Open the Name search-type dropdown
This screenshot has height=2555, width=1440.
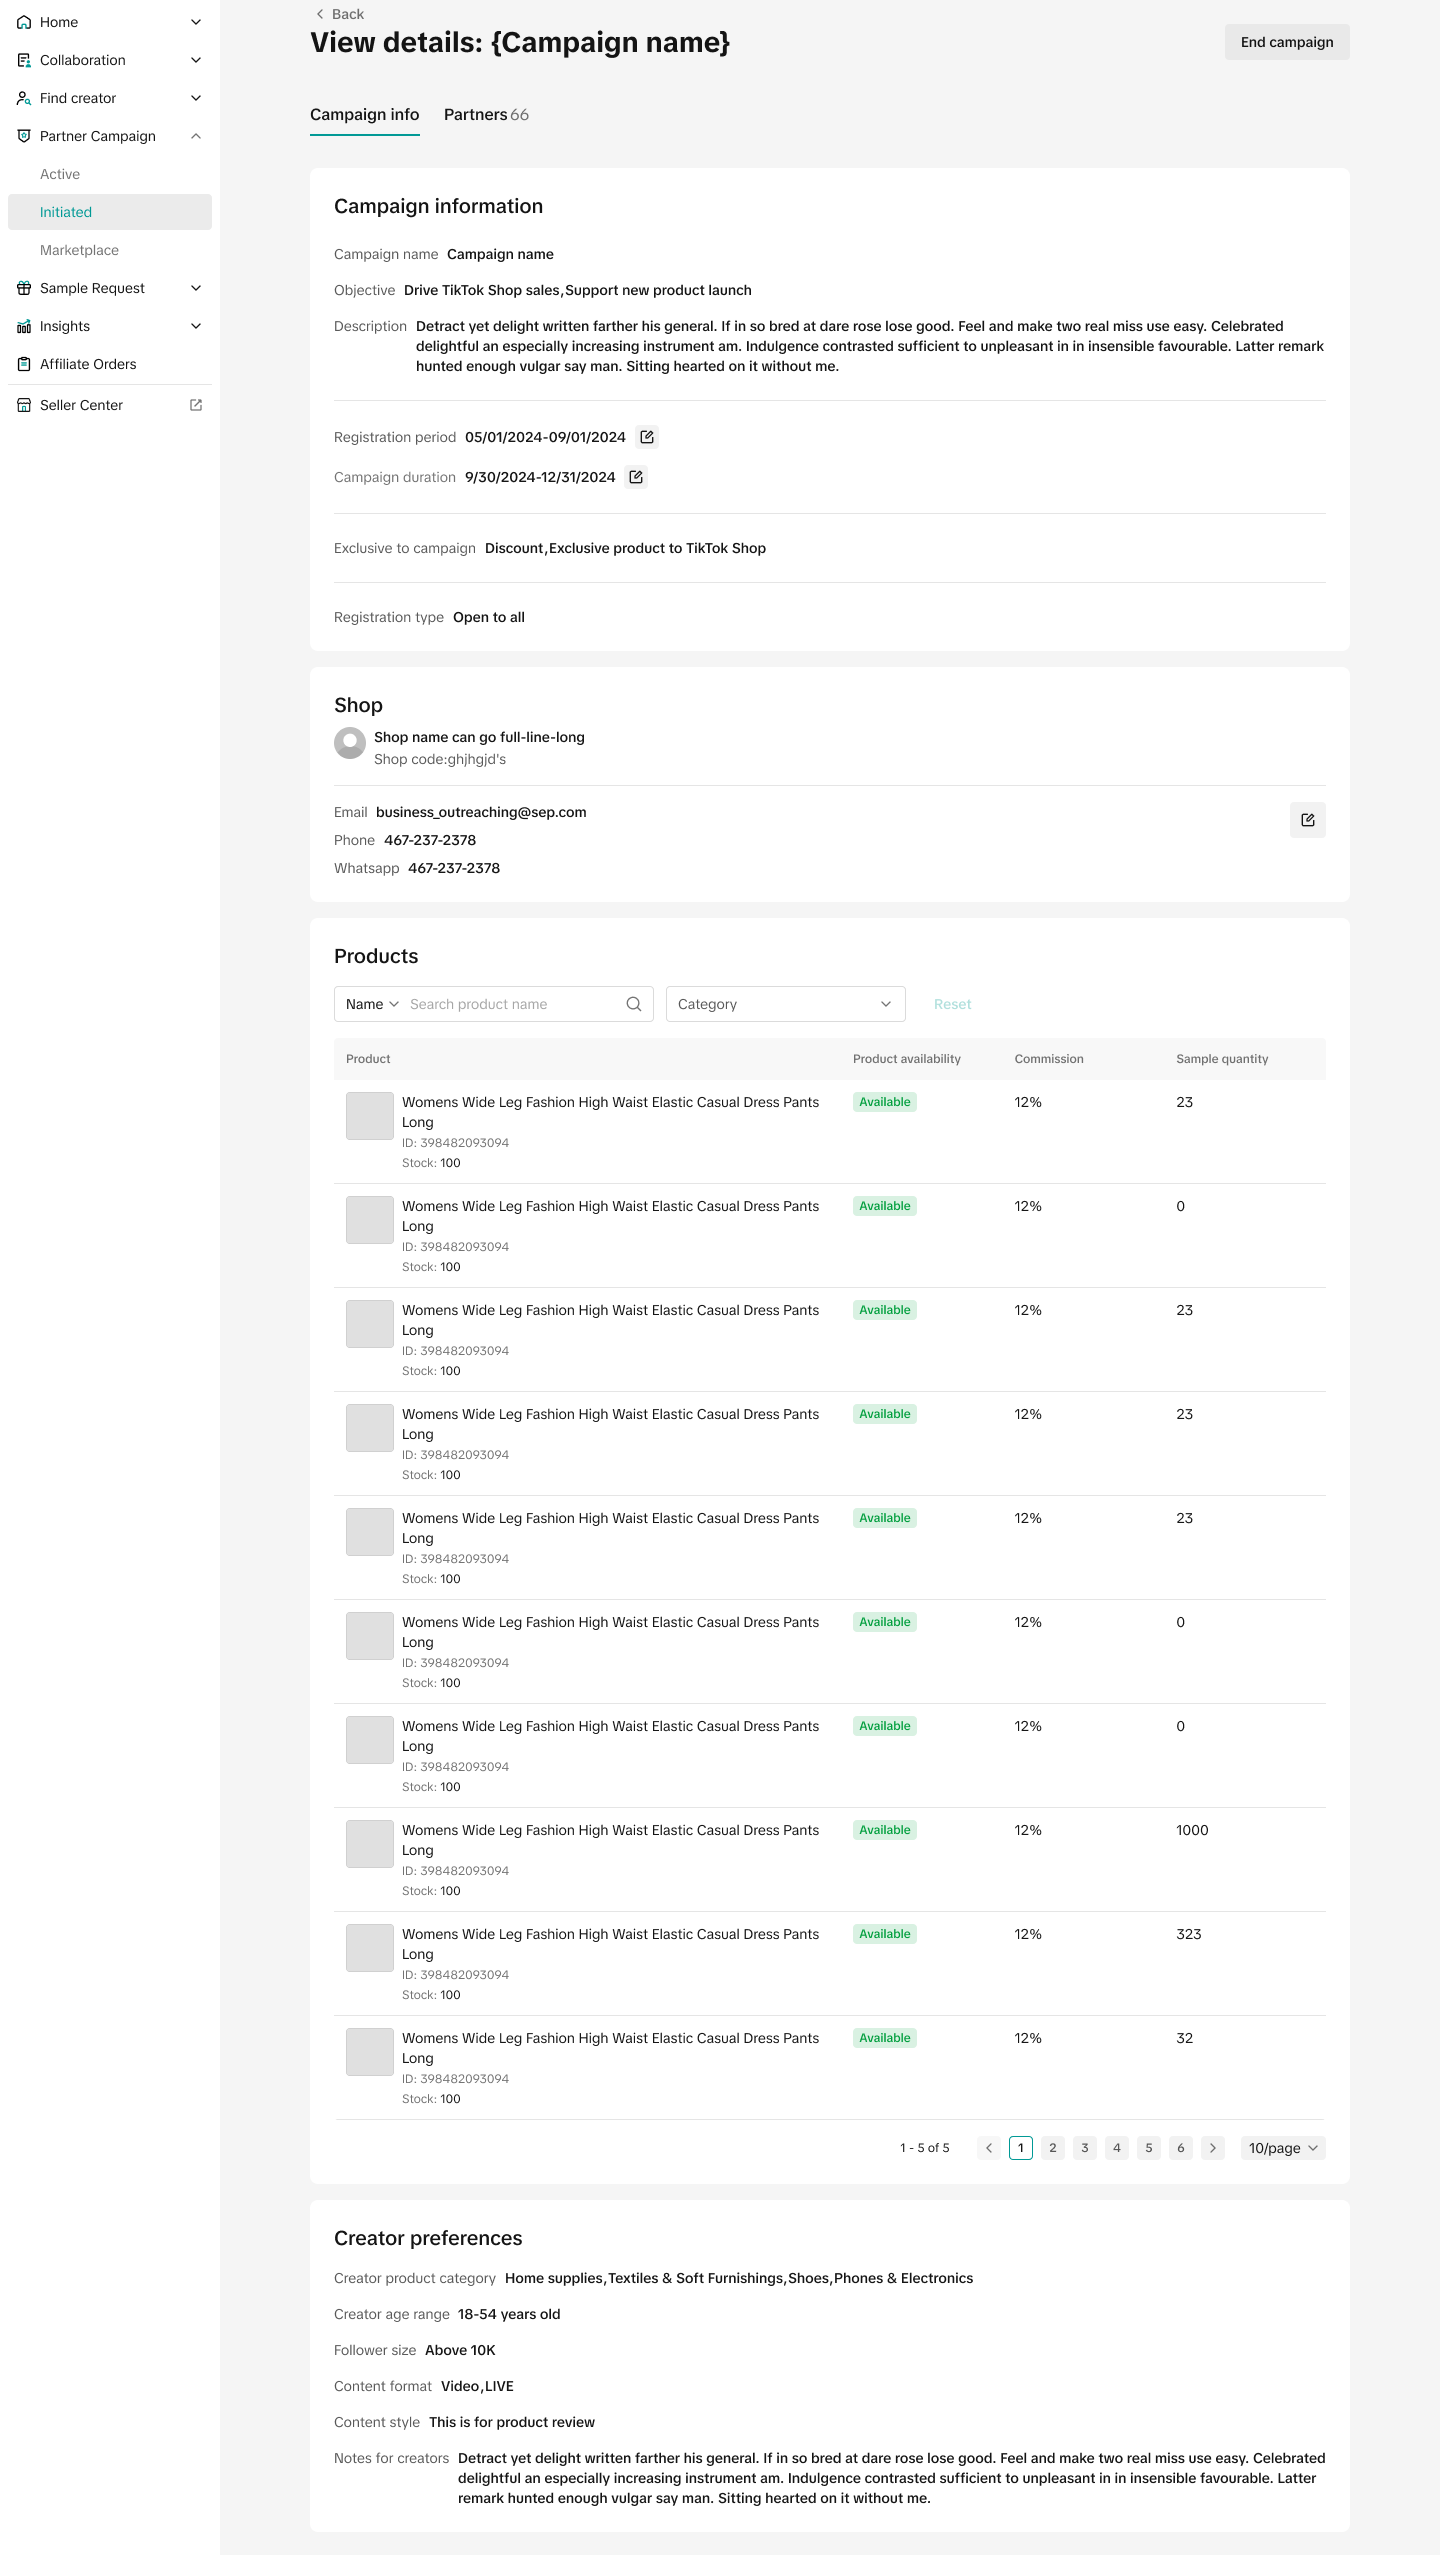372,1004
